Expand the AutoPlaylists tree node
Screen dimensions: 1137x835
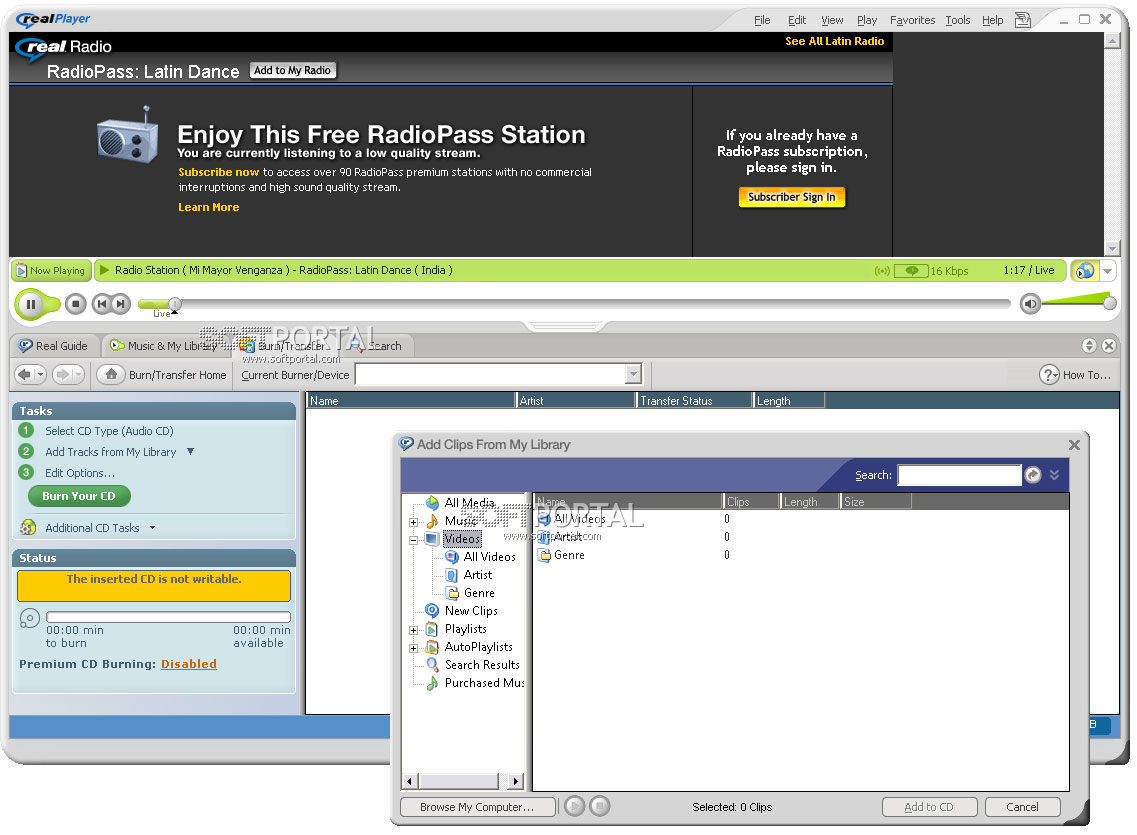413,649
